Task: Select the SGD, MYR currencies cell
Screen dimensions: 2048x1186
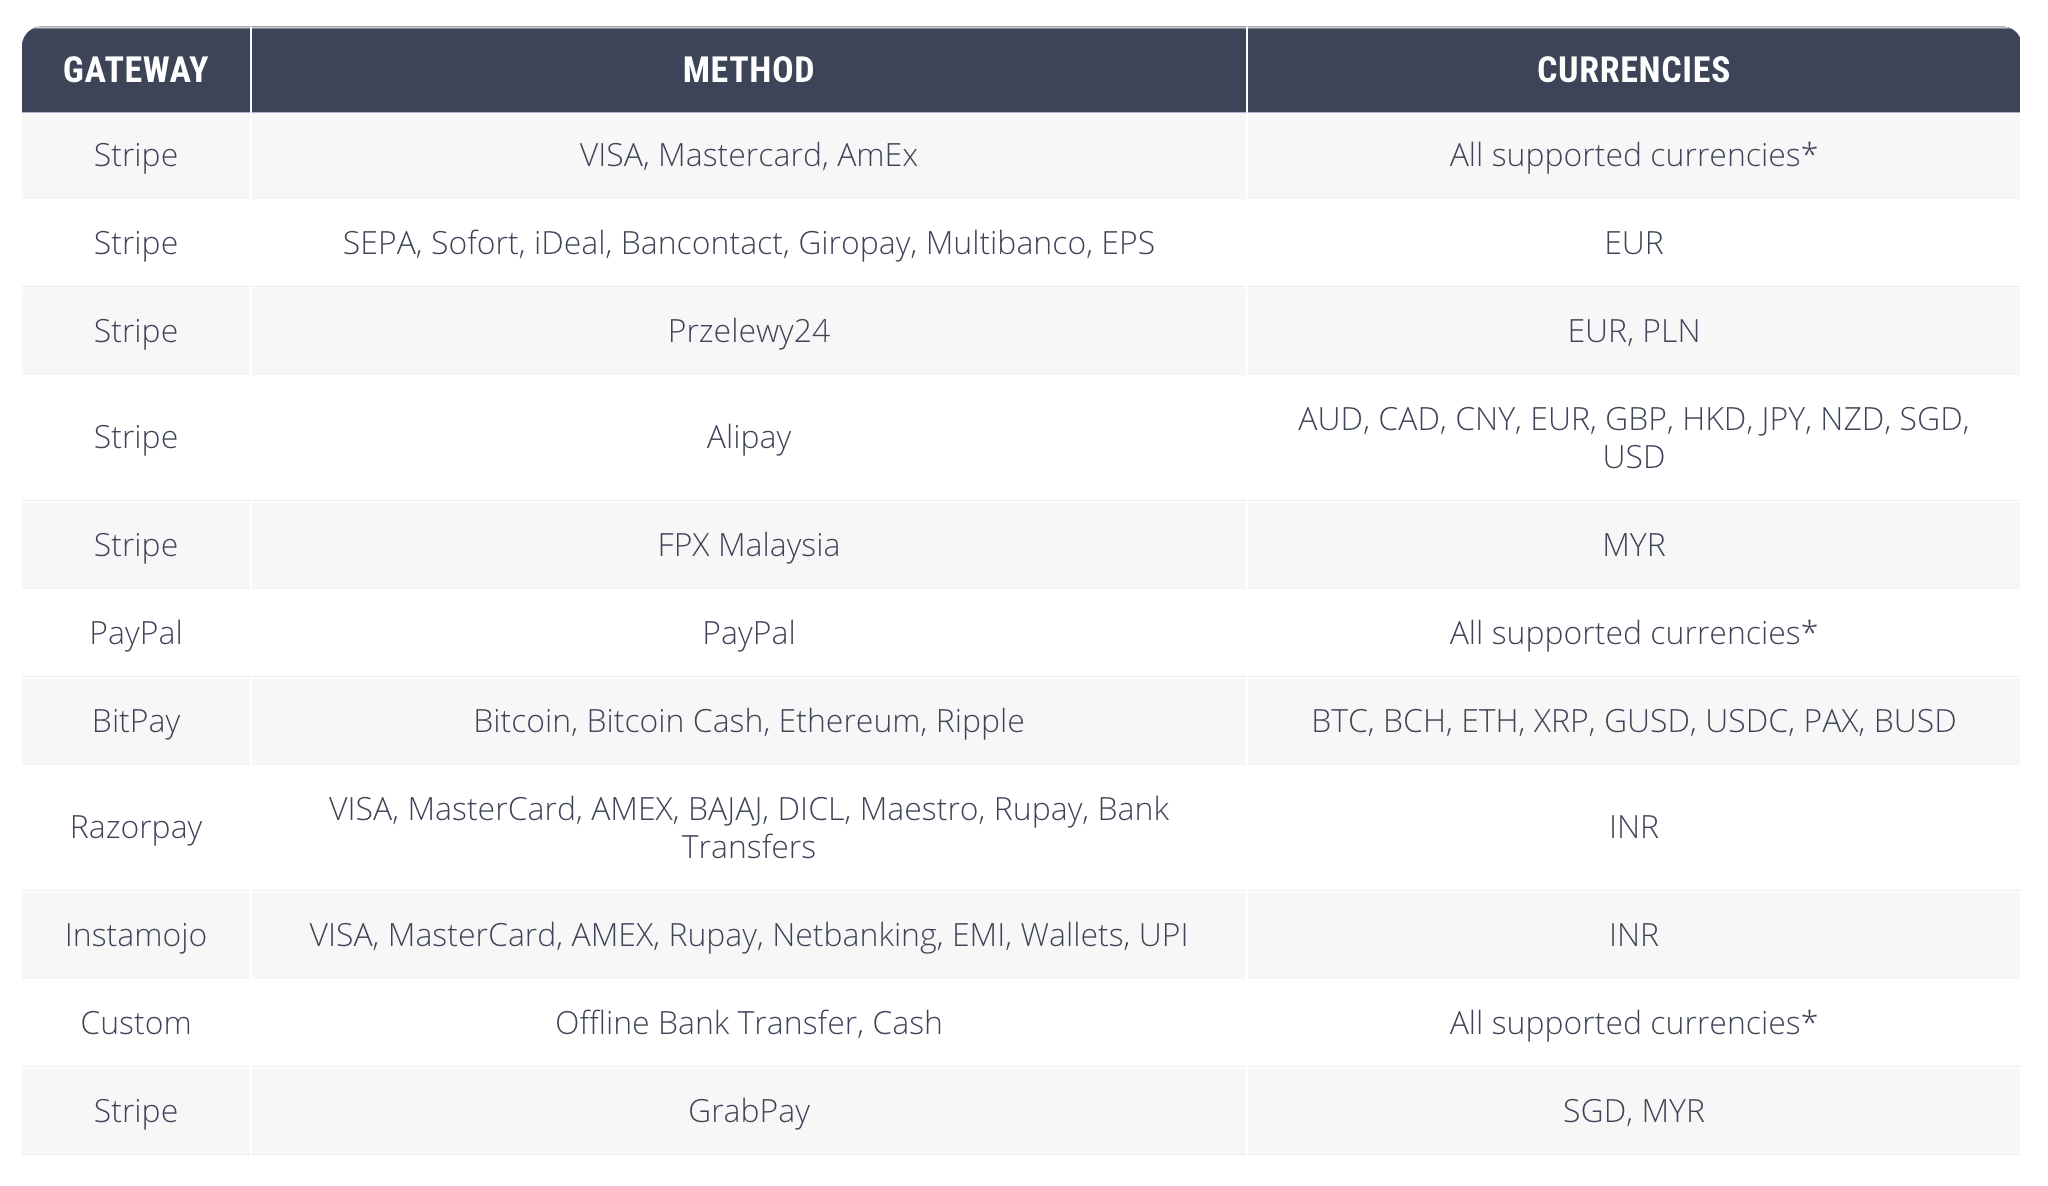Action: pyautogui.click(x=1634, y=1111)
